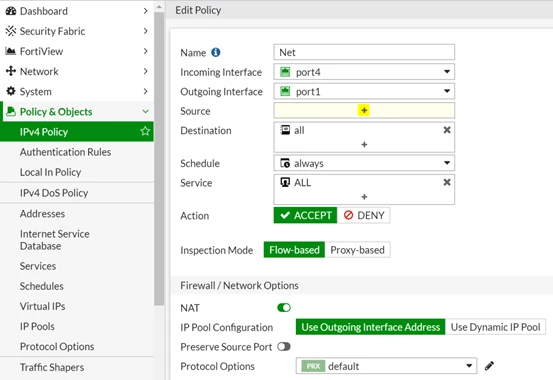Switch Inspection Mode to Proxy-based
Image resolution: width=553 pixels, height=380 pixels.
(357, 250)
